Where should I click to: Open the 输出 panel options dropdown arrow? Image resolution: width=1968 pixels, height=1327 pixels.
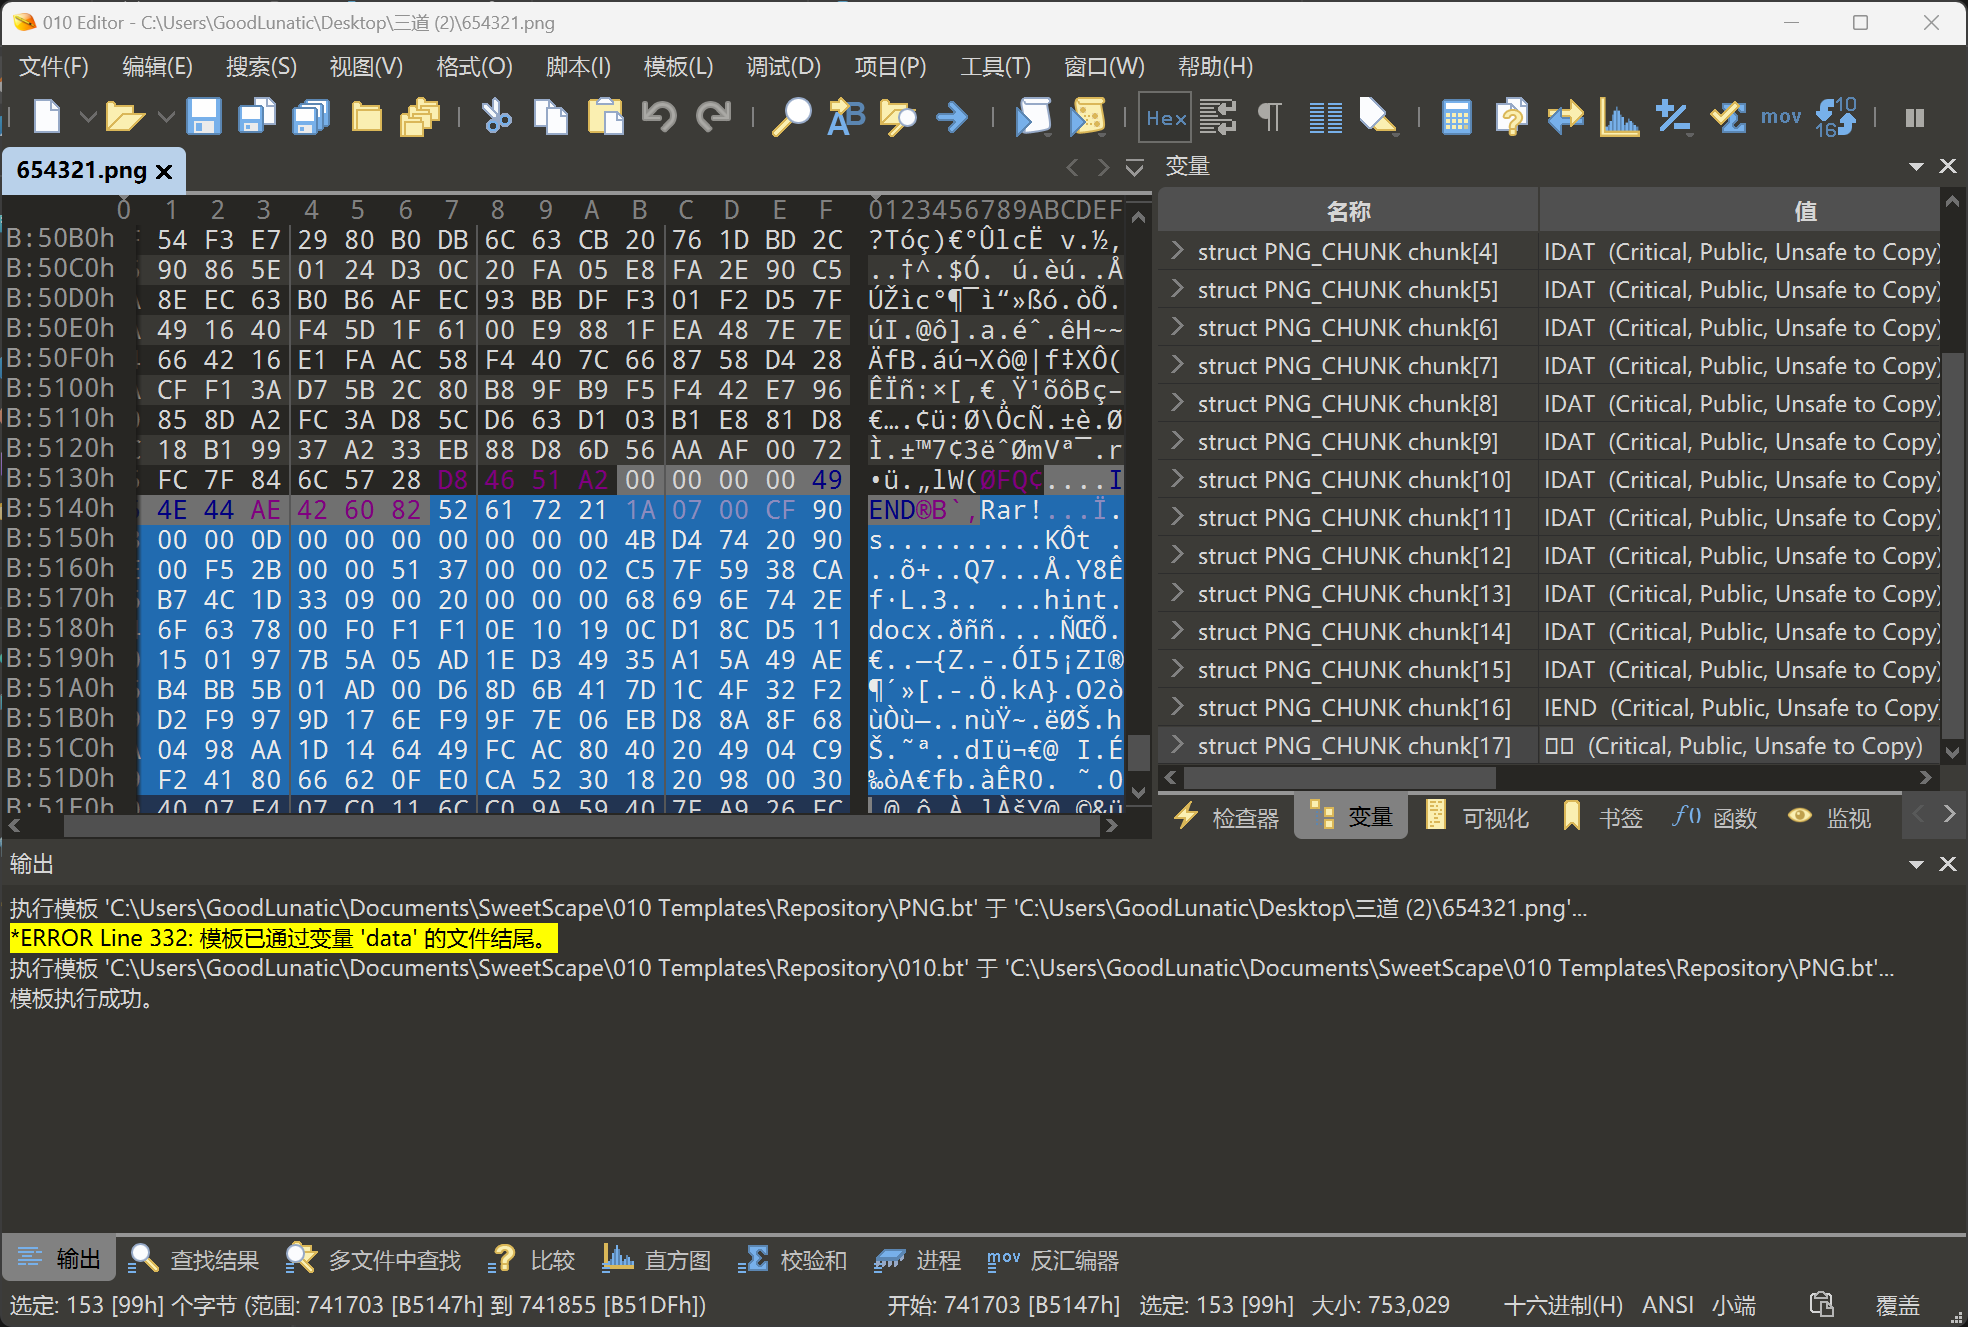1916,864
